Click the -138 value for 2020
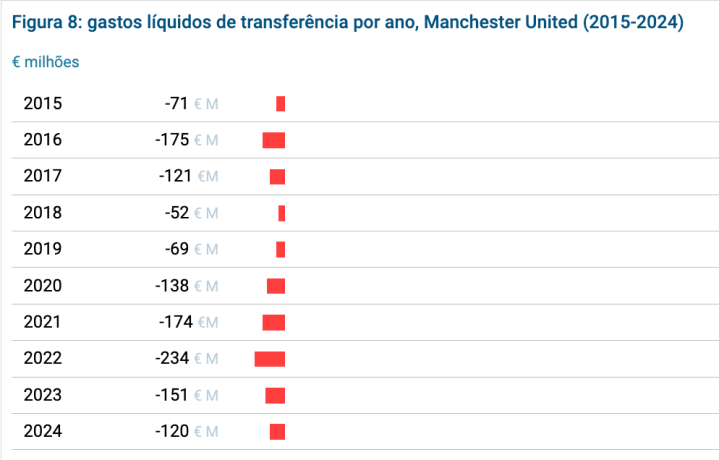Image resolution: width=719 pixels, height=460 pixels. click(x=172, y=285)
